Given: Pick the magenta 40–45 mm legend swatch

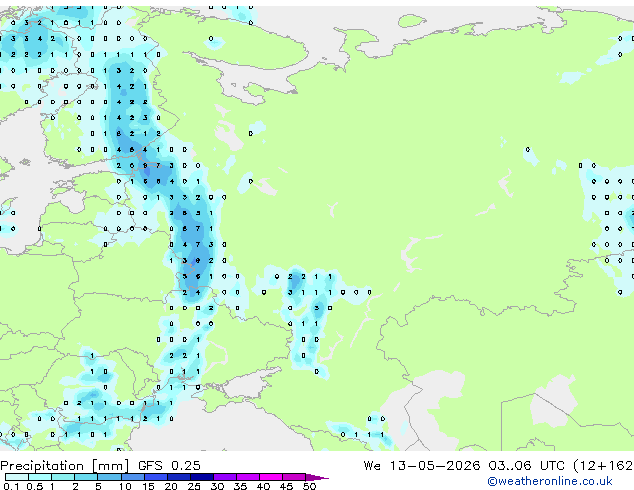Looking at the screenshot, I should click(x=271, y=477).
